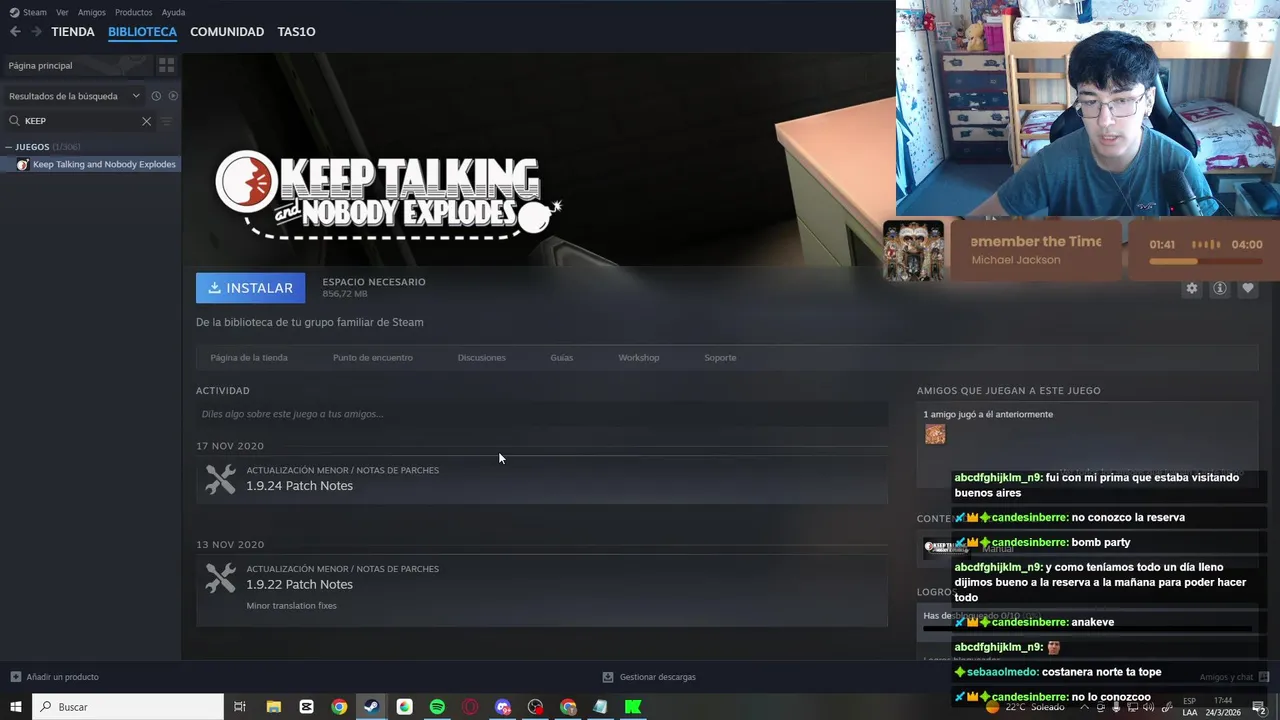Open Gestionar descargas
This screenshot has width=1280, height=720.
coord(649,677)
